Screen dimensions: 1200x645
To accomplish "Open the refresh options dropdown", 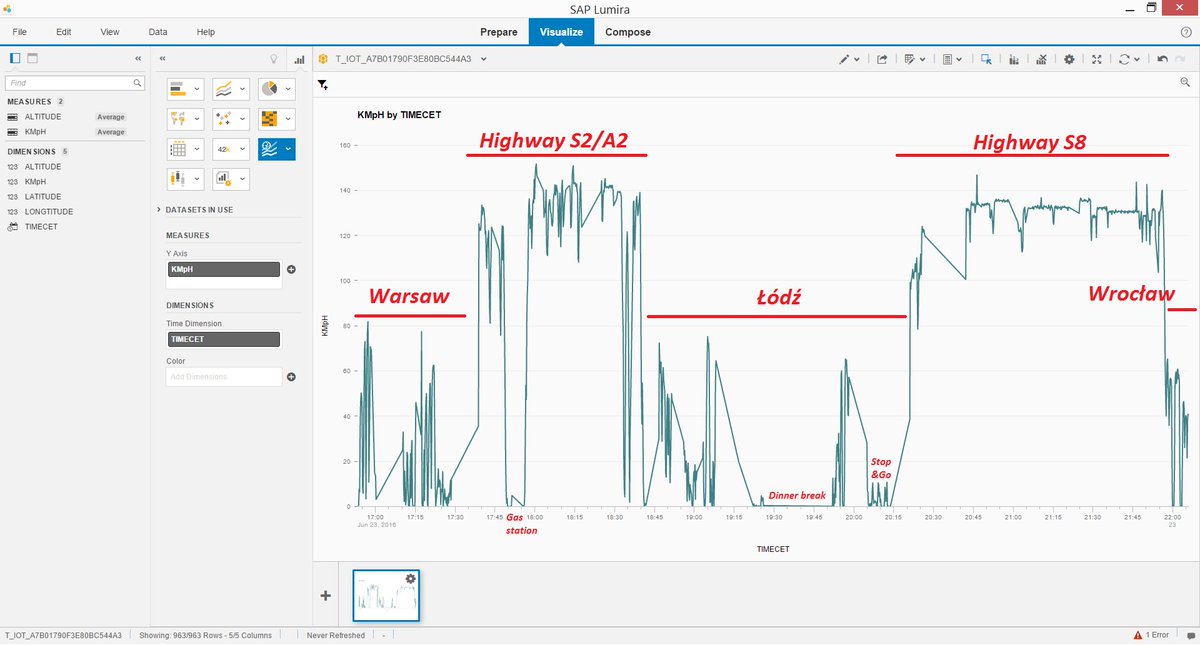I will [x=1129, y=59].
